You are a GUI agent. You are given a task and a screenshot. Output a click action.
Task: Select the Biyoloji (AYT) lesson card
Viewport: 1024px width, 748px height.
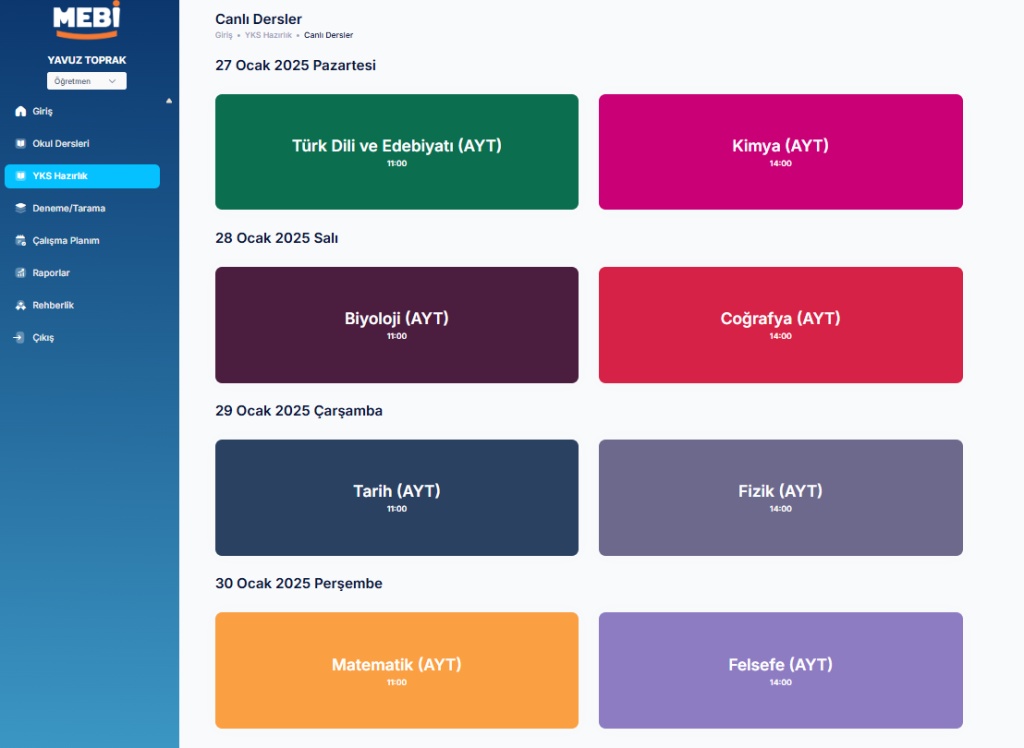(396, 324)
